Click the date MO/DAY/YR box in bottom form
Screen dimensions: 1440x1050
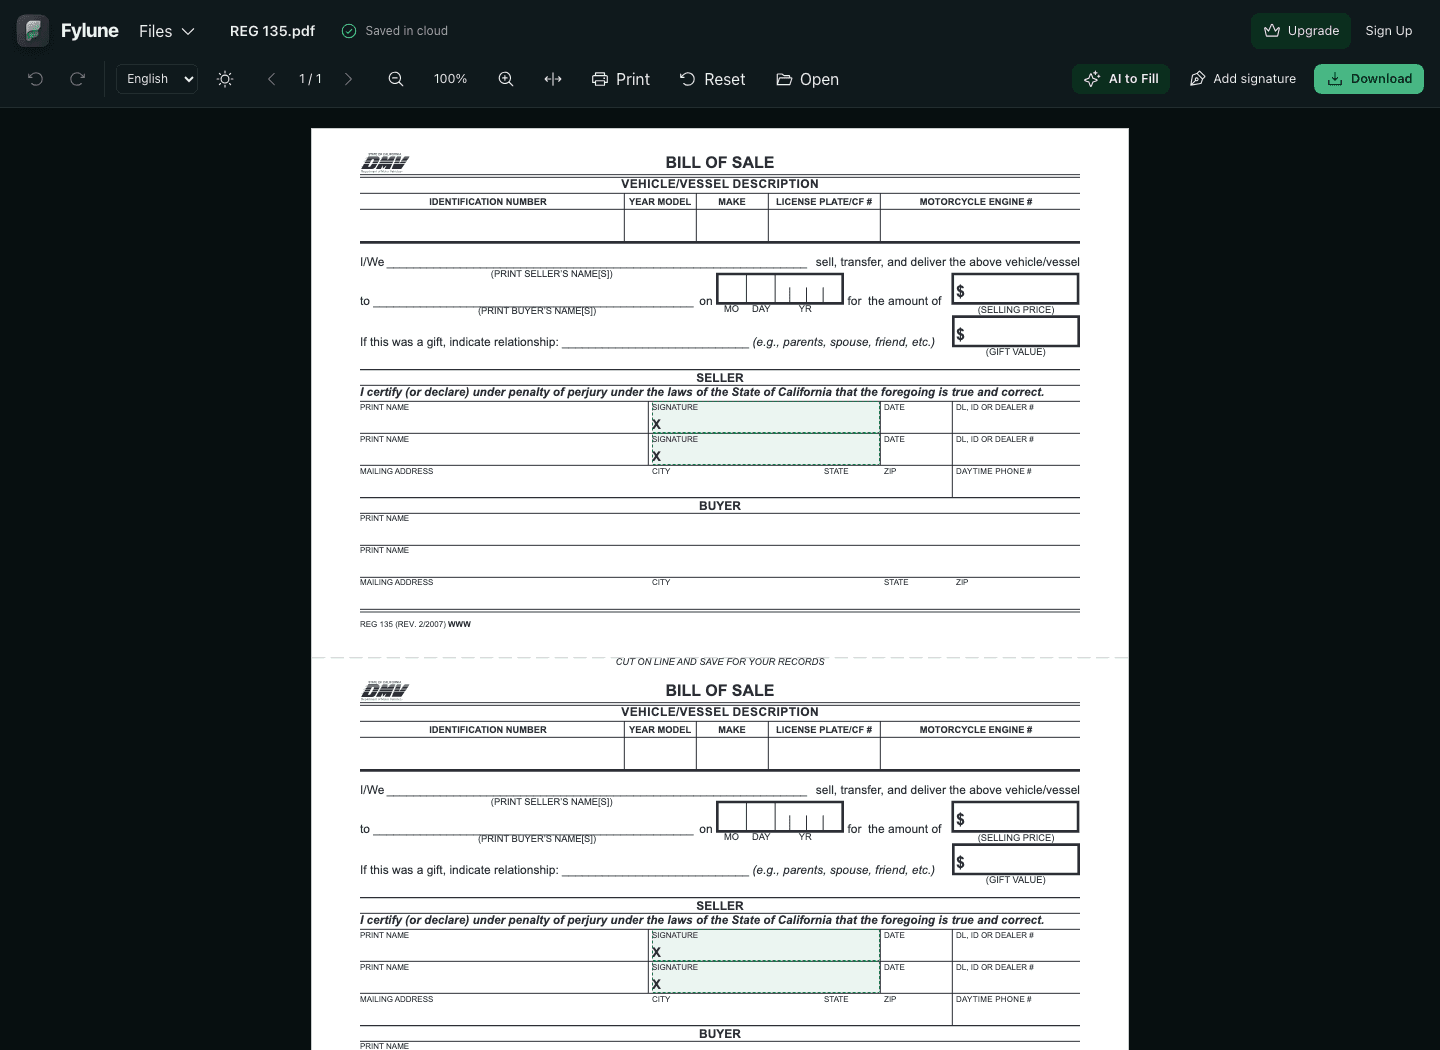(780, 816)
